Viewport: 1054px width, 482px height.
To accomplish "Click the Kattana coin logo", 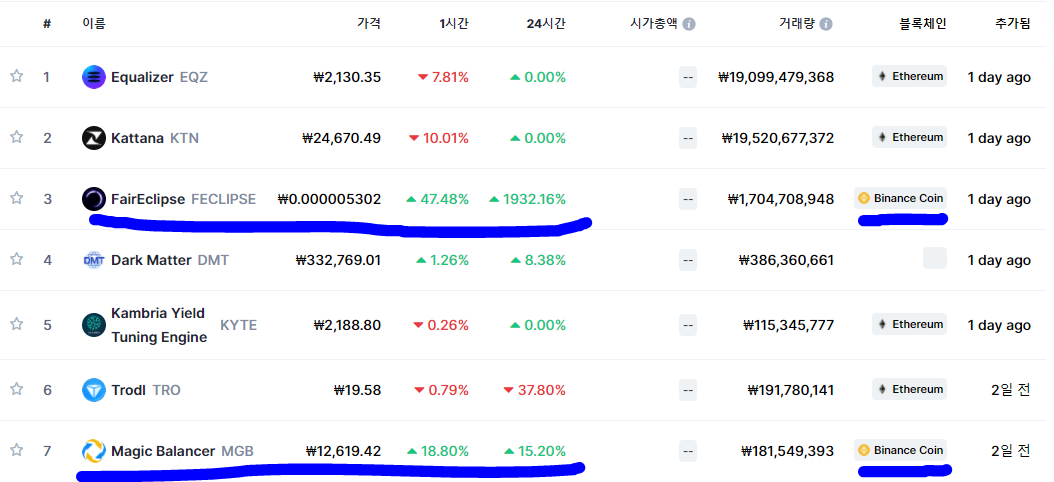I will [93, 138].
